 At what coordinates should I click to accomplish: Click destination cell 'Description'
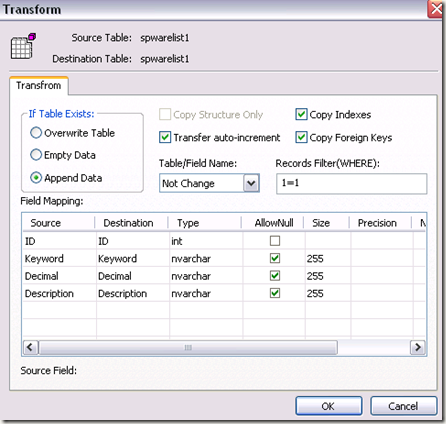(133, 293)
